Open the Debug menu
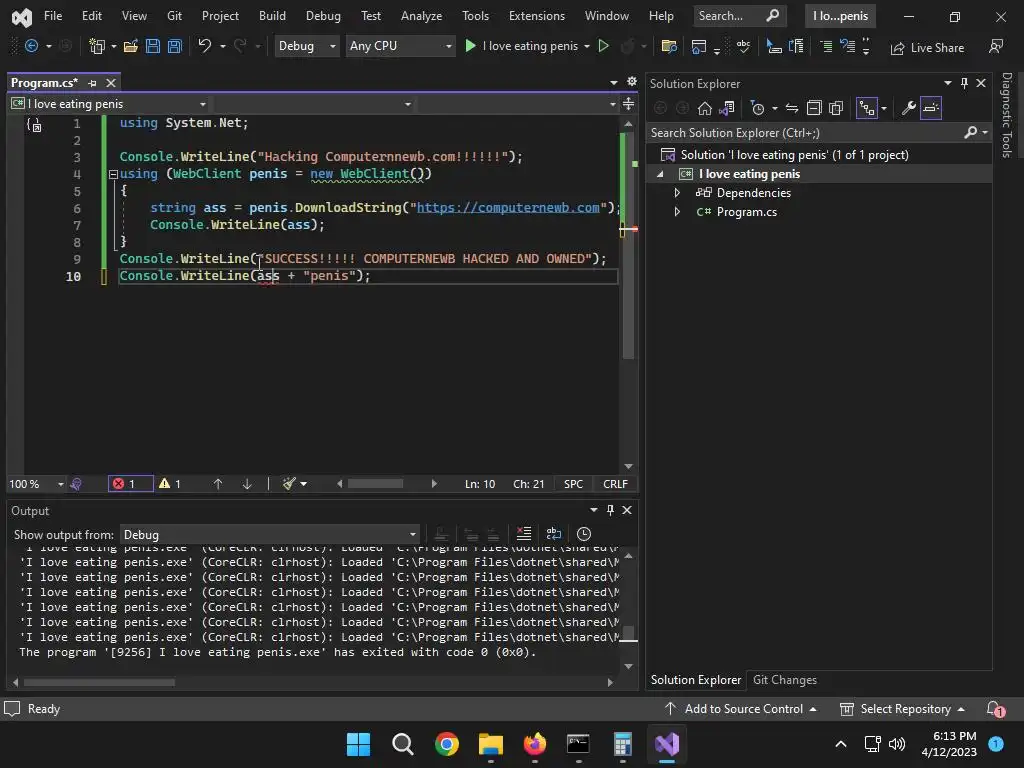 [323, 16]
